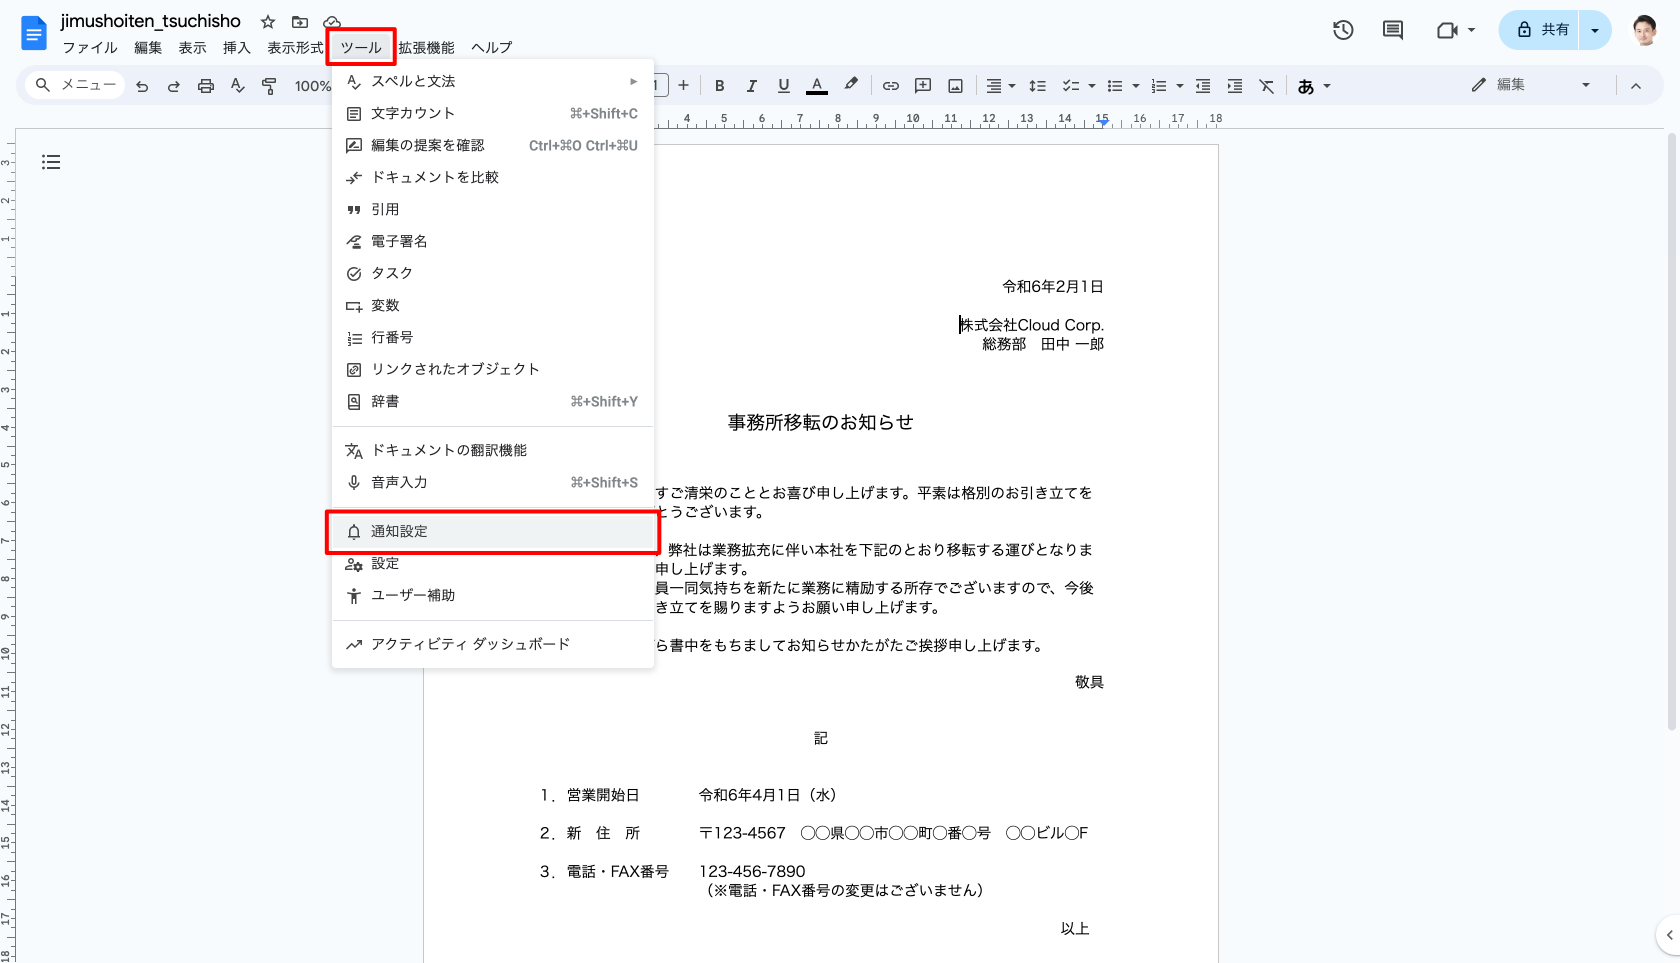This screenshot has height=963, width=1680.
Task: Open the ヘルプ menu
Action: (491, 47)
